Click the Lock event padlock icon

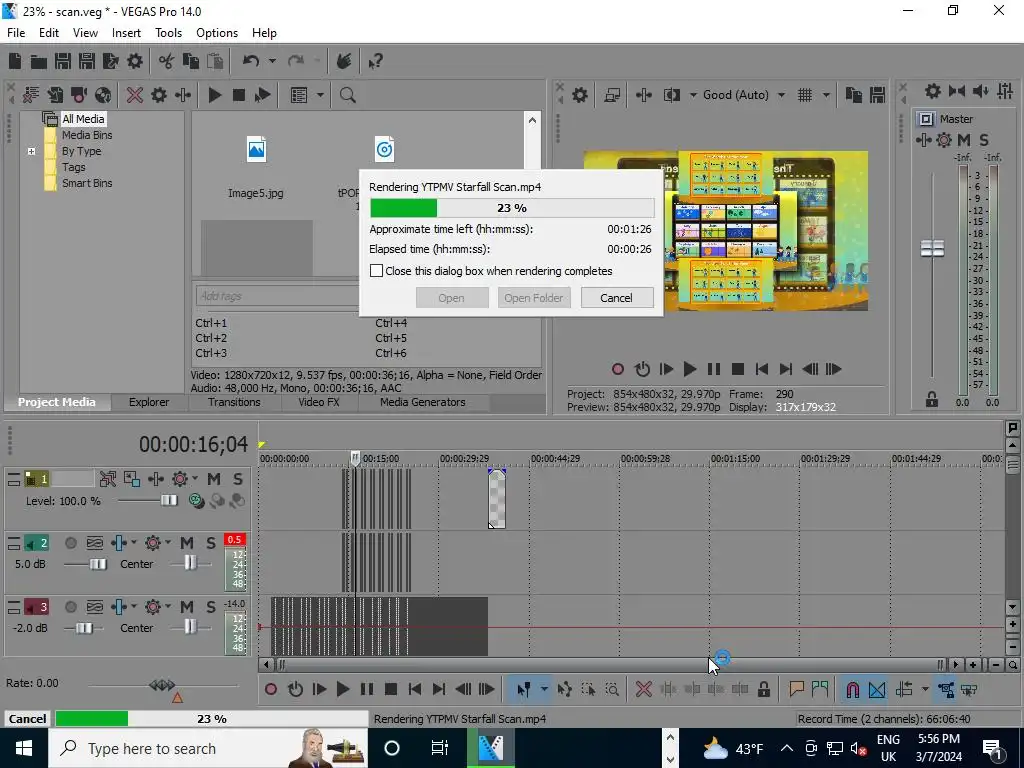[763, 689]
